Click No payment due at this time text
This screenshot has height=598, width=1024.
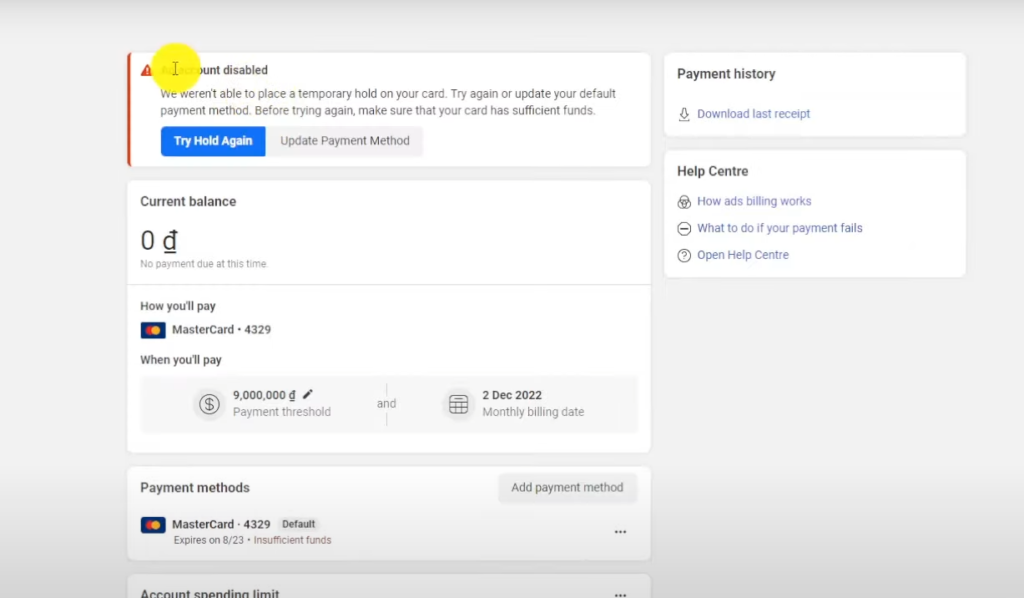point(204,264)
